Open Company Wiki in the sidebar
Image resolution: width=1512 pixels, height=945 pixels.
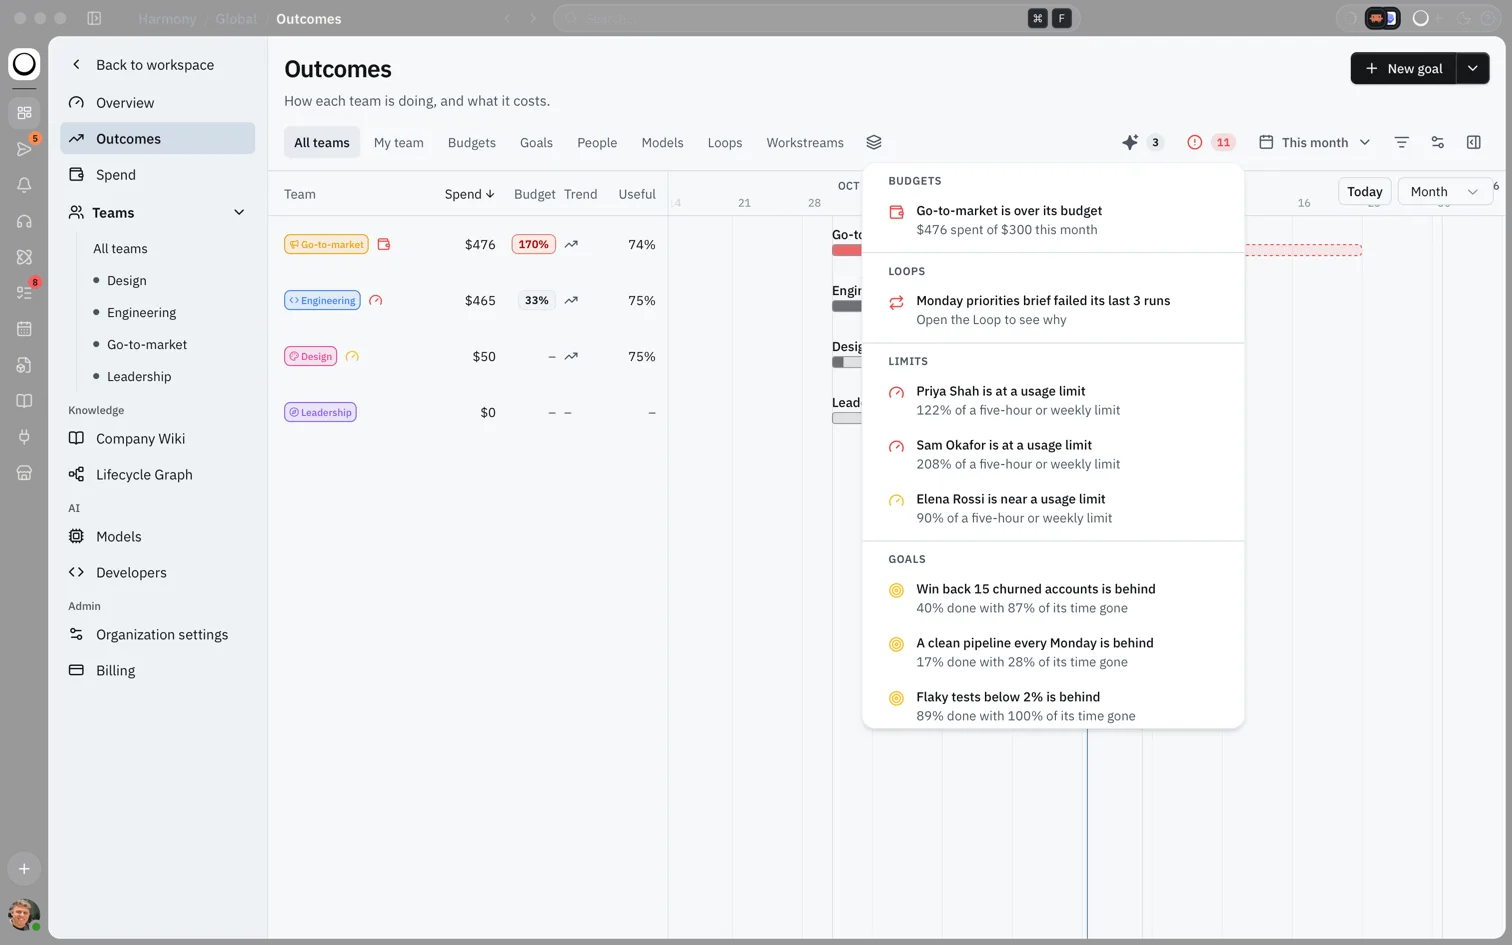click(157, 438)
